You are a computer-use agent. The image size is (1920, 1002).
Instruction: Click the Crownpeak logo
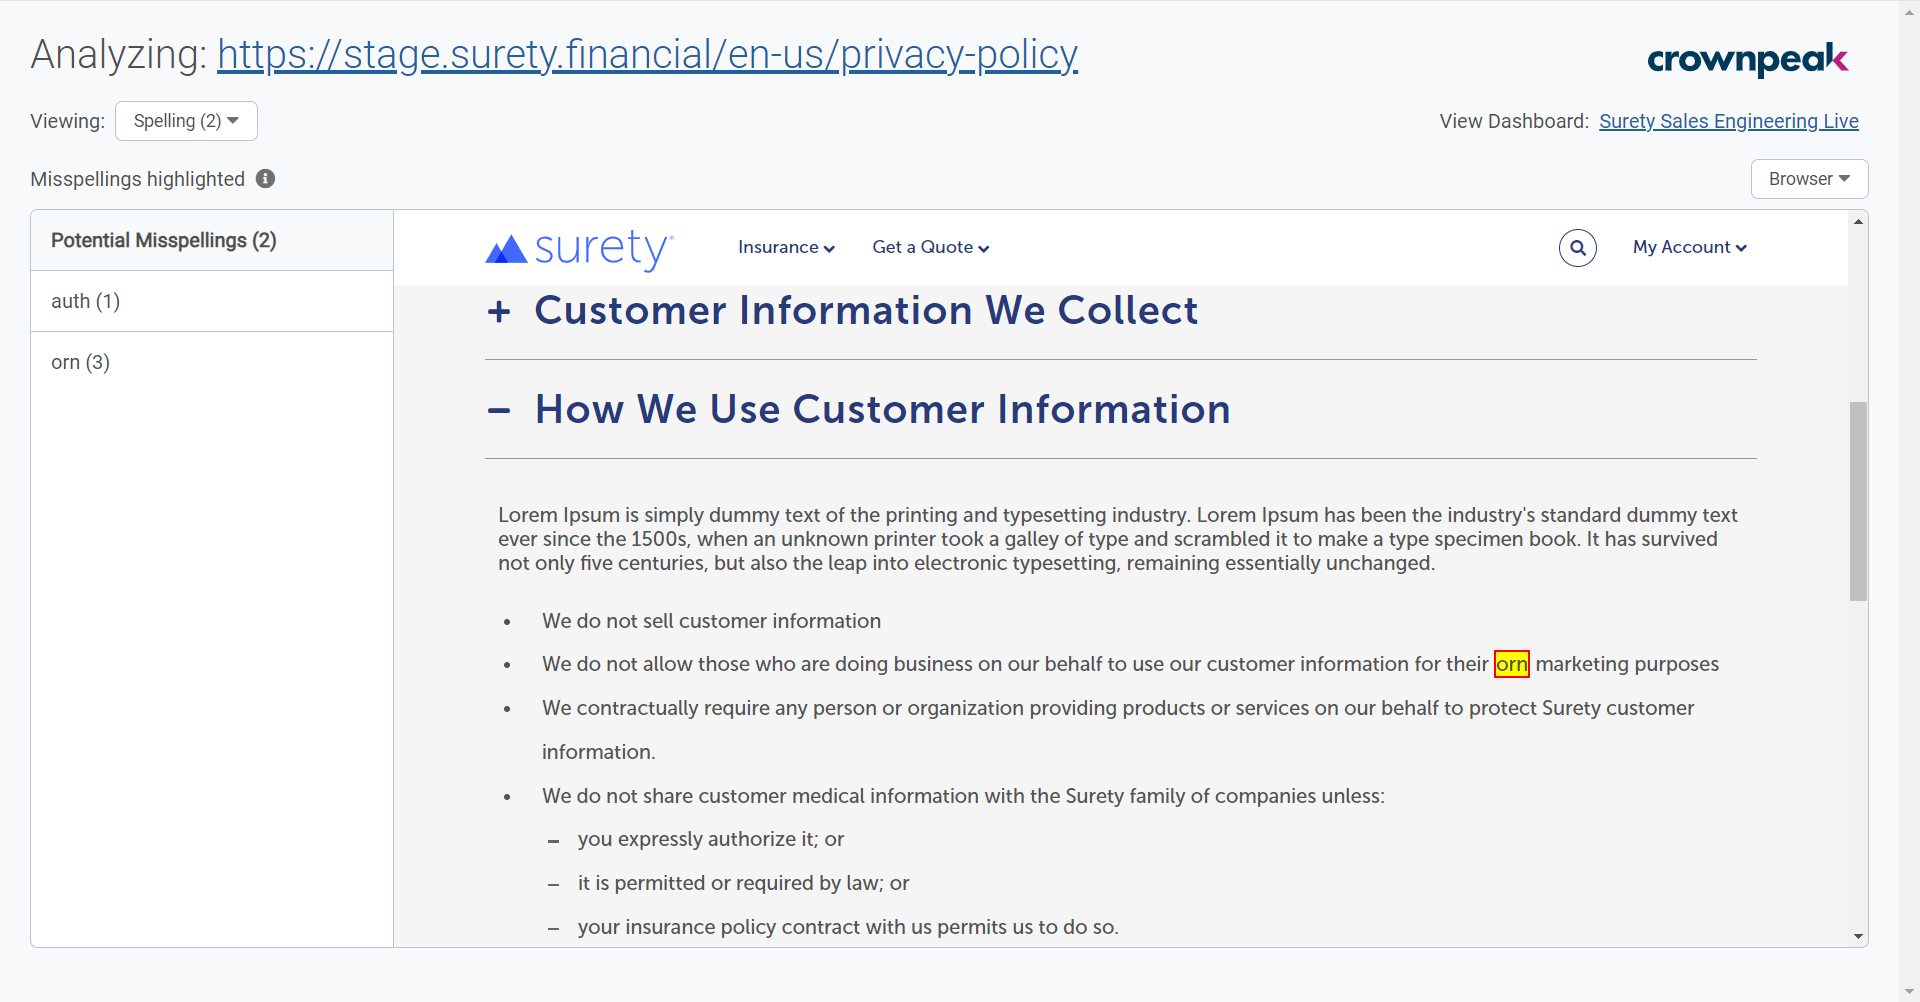pyautogui.click(x=1747, y=59)
